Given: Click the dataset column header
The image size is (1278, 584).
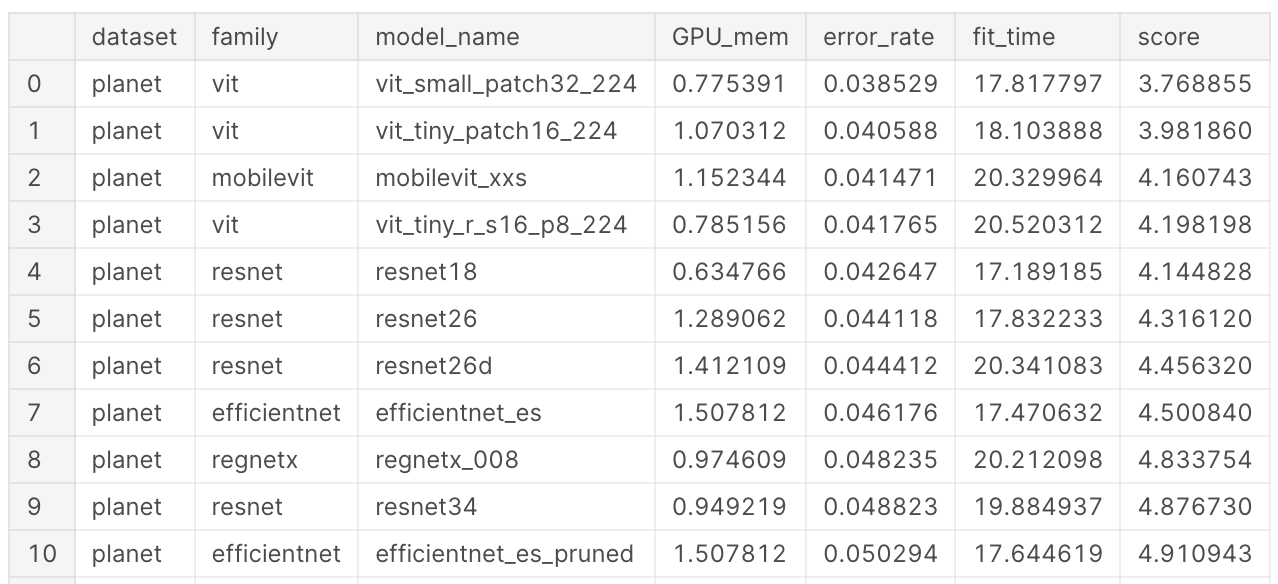Looking at the screenshot, I should tap(134, 37).
